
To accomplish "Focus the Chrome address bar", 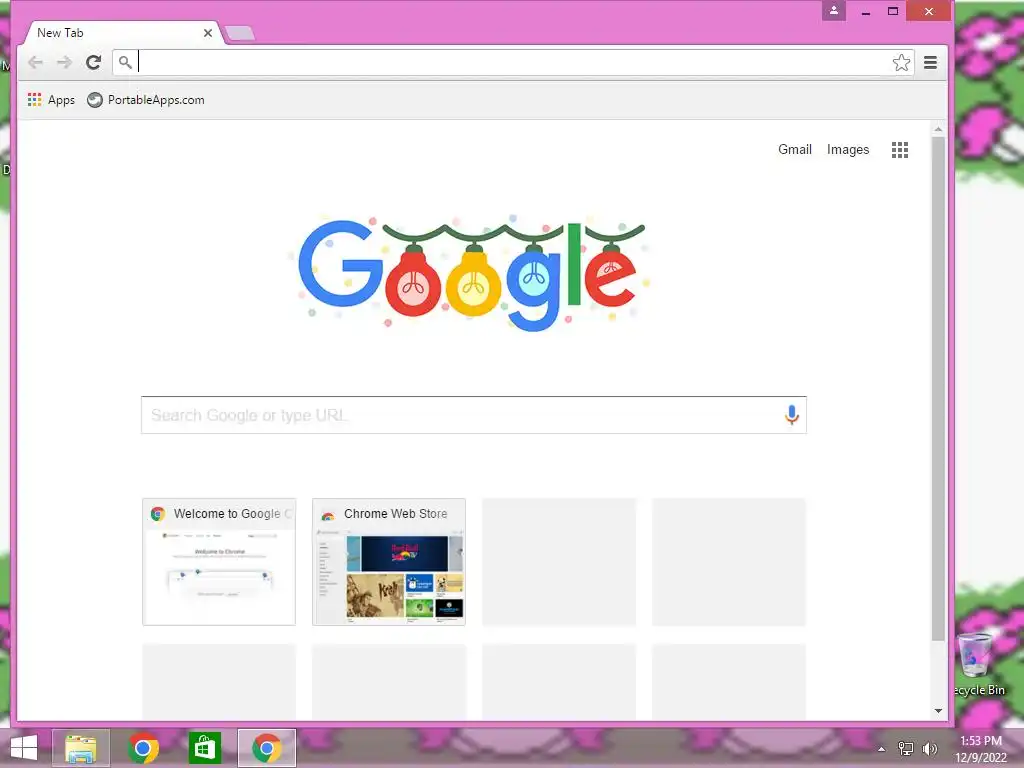I will click(x=513, y=63).
